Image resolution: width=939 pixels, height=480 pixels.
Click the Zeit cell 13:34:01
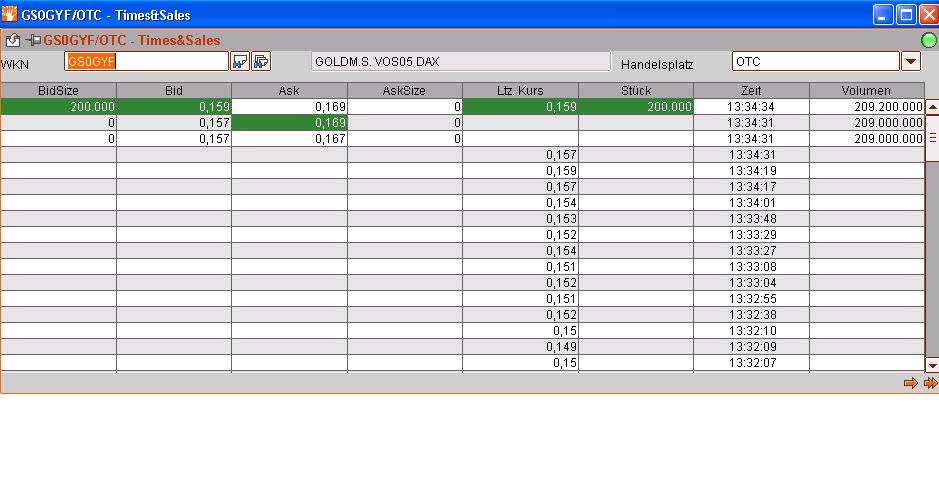point(752,203)
